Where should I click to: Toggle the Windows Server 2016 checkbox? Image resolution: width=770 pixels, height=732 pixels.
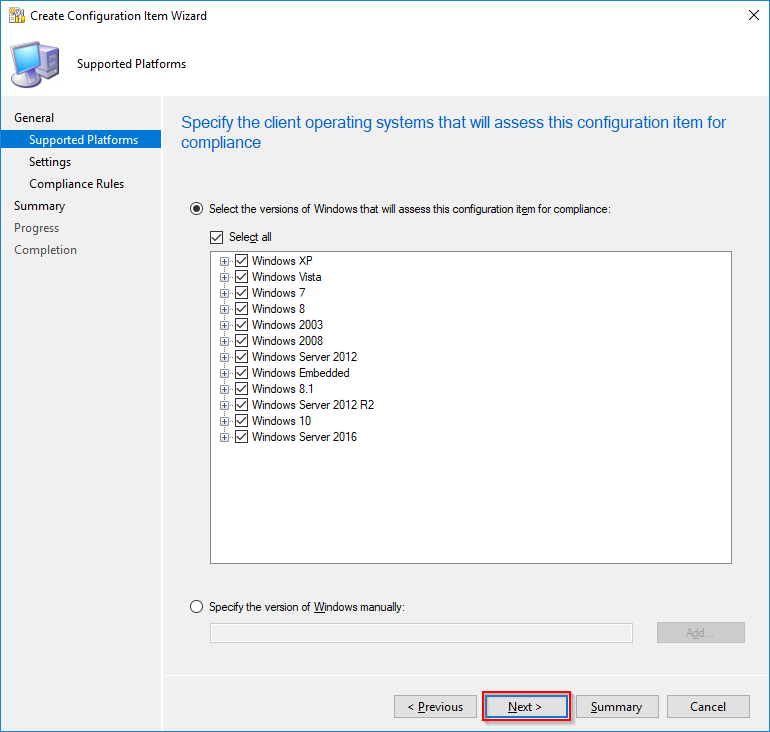(x=241, y=436)
